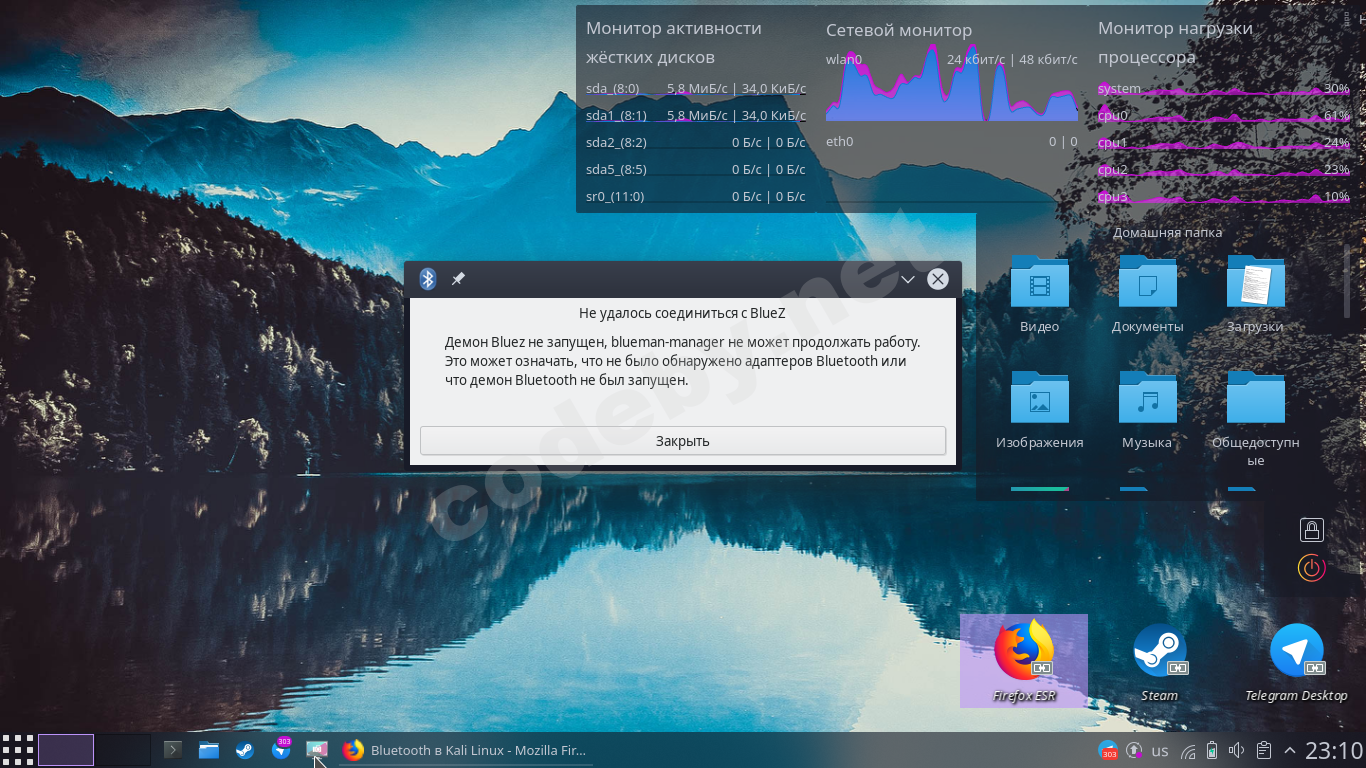Open the clipboard manager in system tray

(x=1264, y=750)
